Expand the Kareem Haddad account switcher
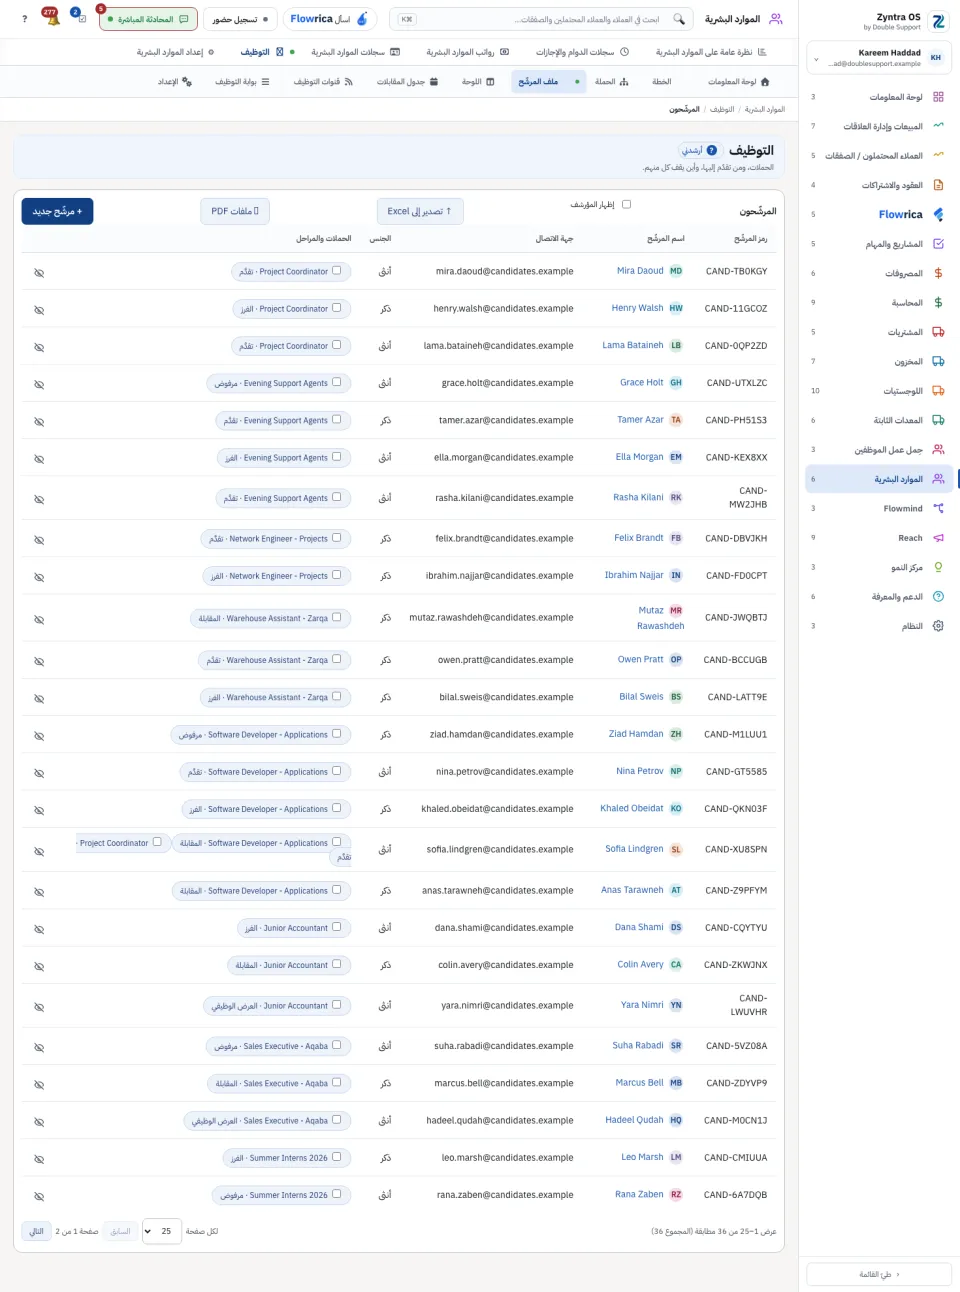Image resolution: width=960 pixels, height=1292 pixels. (879, 58)
